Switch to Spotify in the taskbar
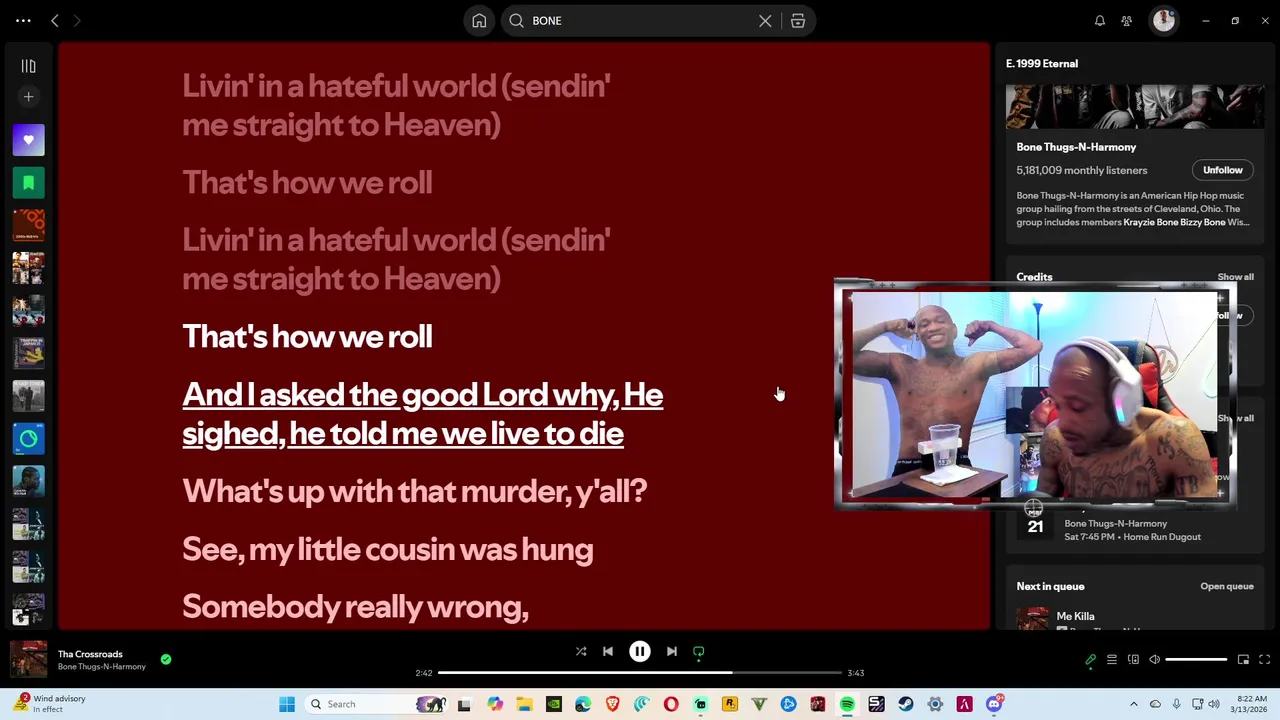This screenshot has width=1280, height=720. pos(847,704)
